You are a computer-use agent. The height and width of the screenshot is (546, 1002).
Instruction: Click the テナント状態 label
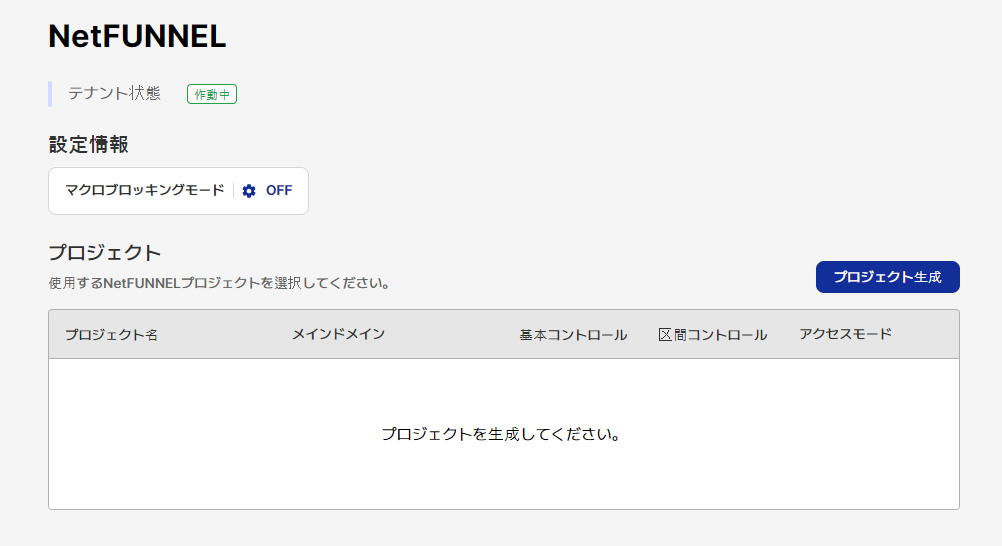(114, 93)
